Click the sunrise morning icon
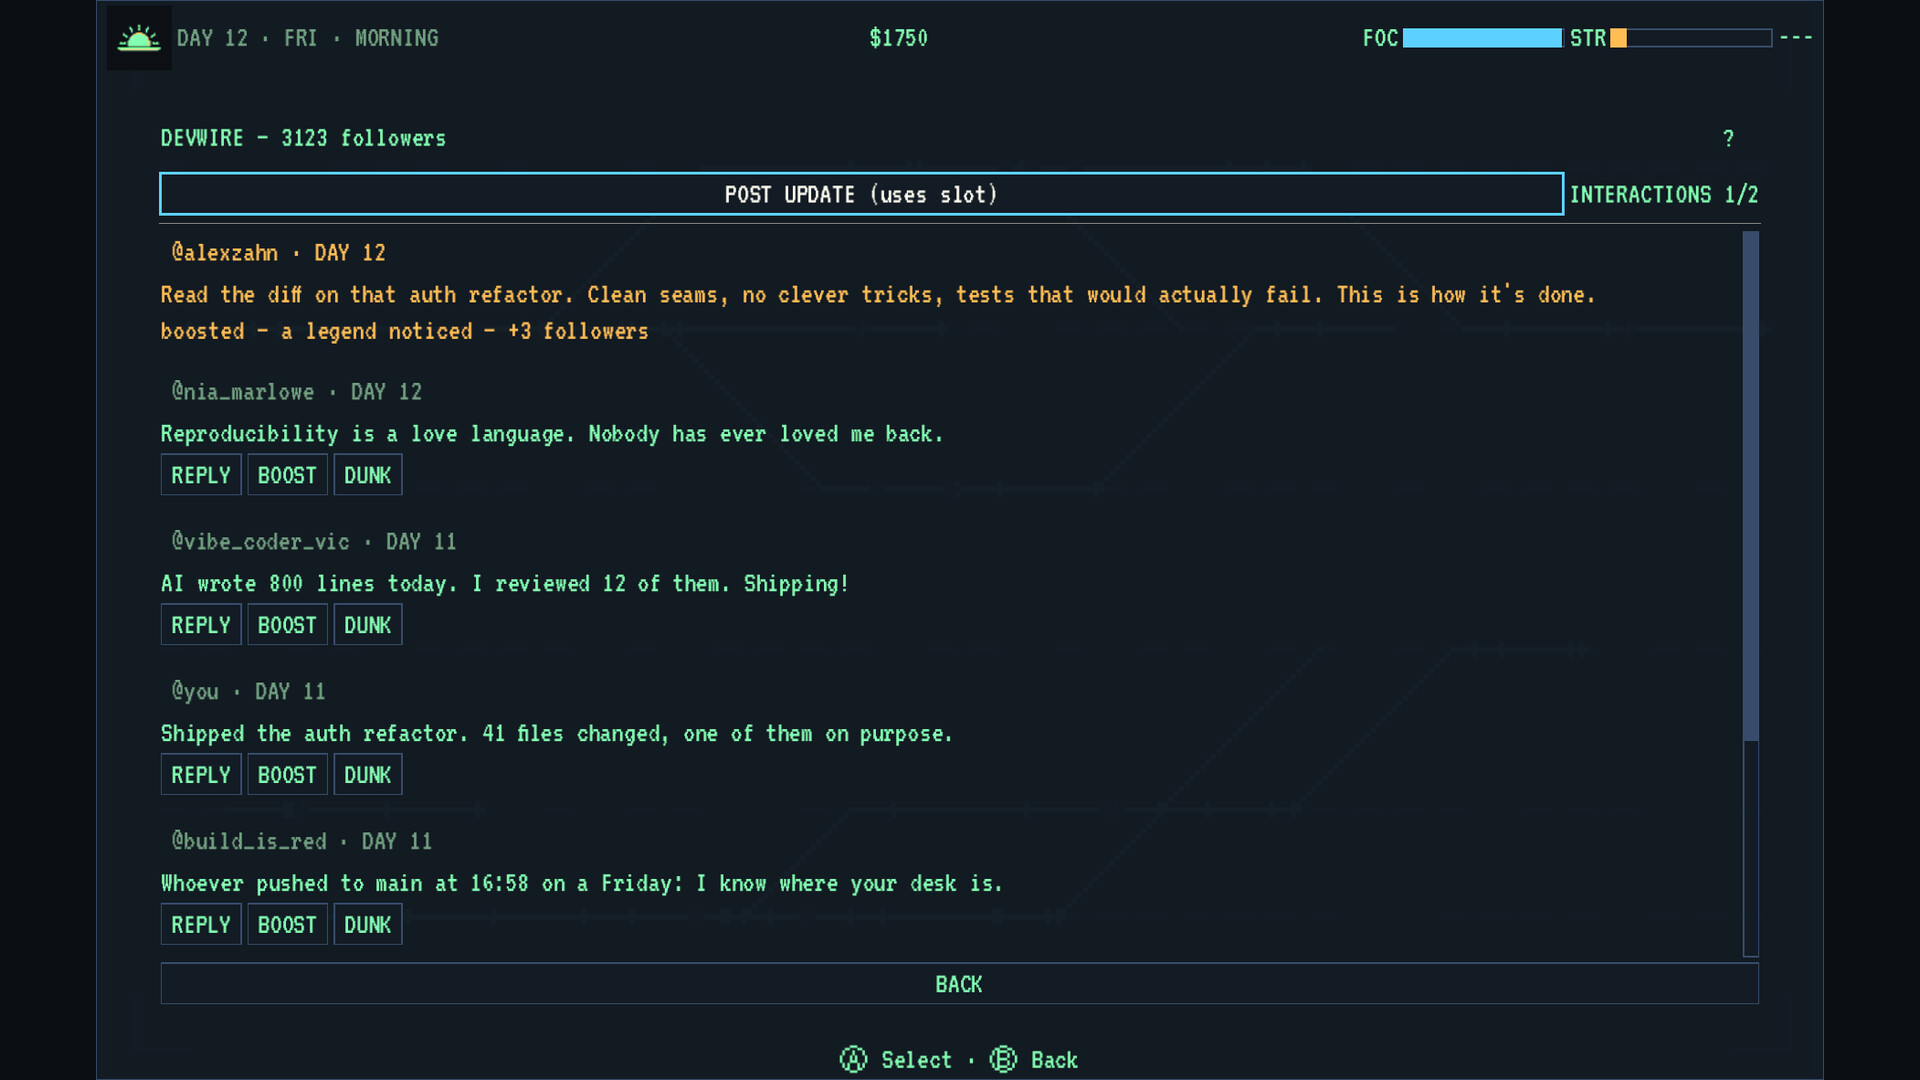Screen dimensions: 1920x1080 click(x=139, y=38)
